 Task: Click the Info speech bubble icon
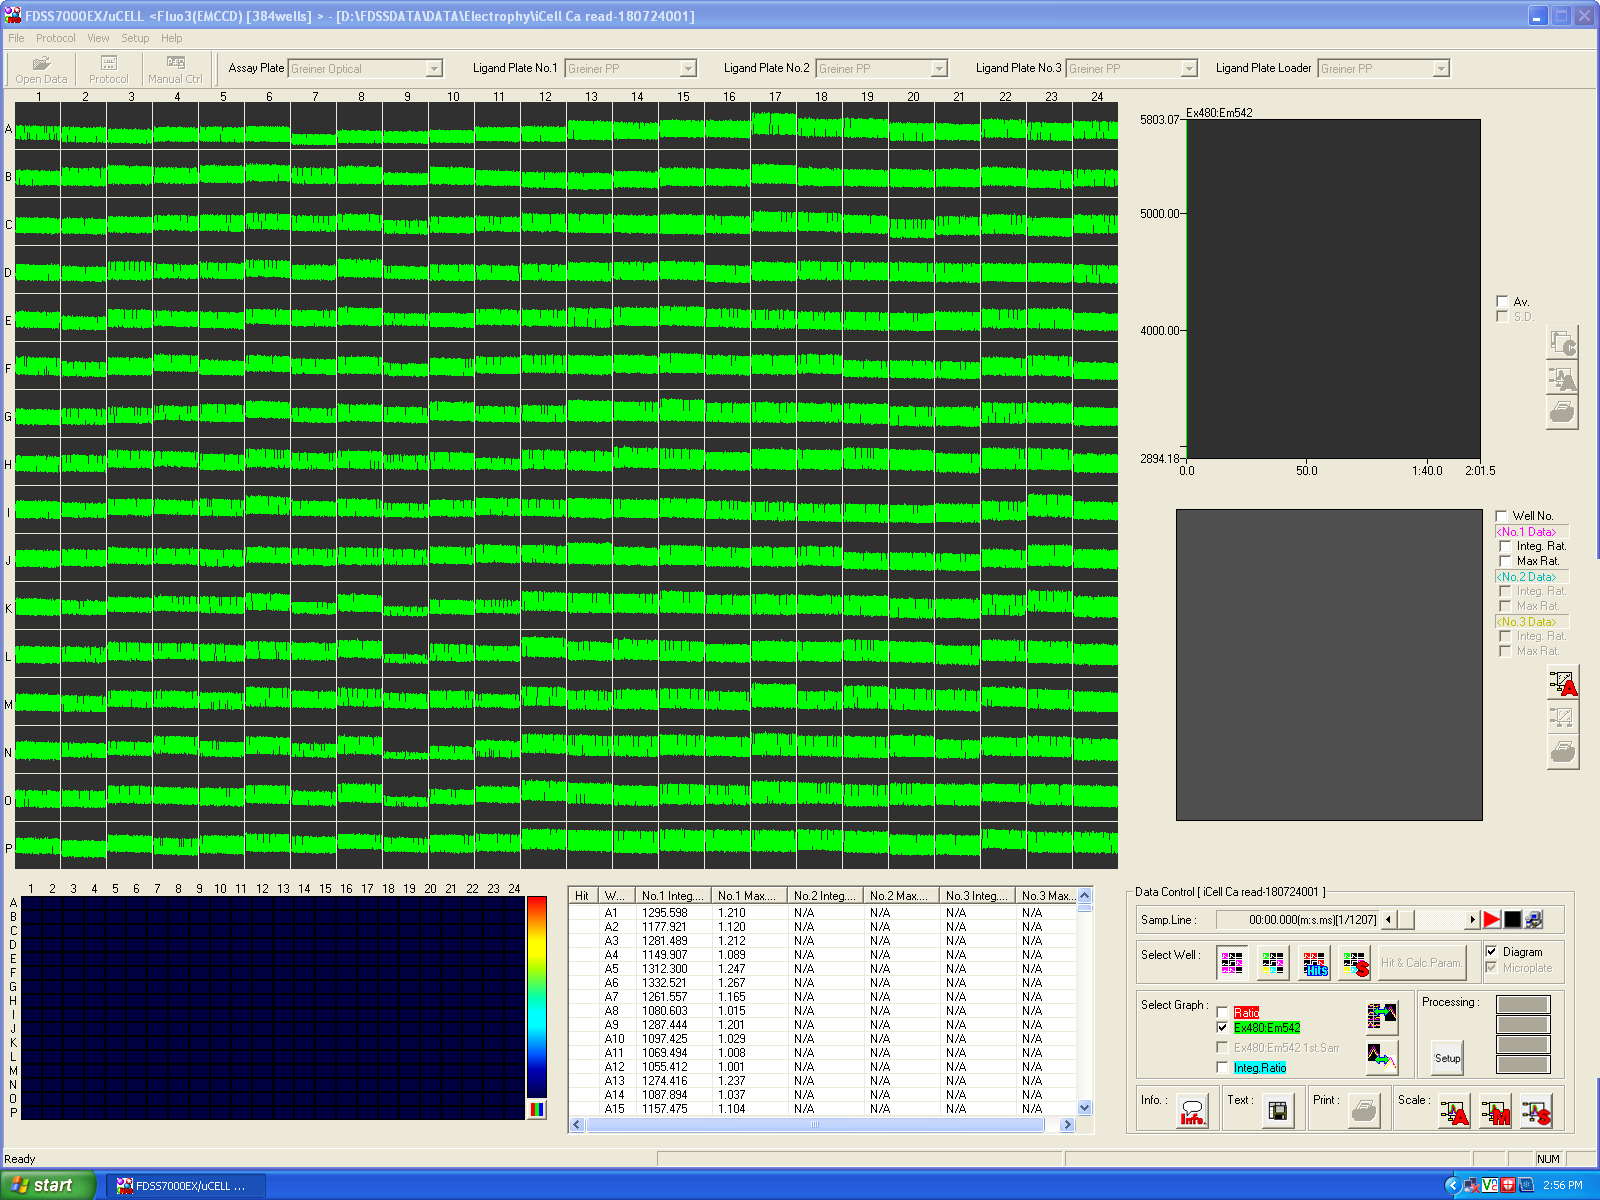click(x=1192, y=1112)
